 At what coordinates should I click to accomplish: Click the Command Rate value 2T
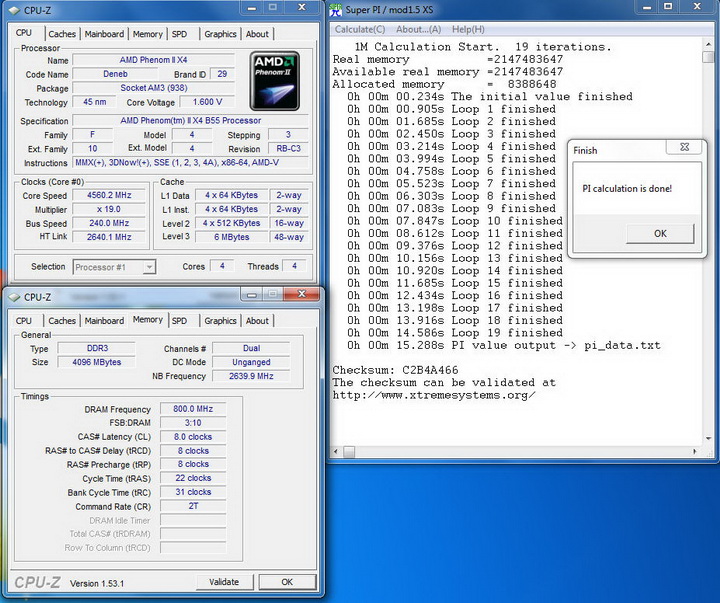[x=193, y=506]
